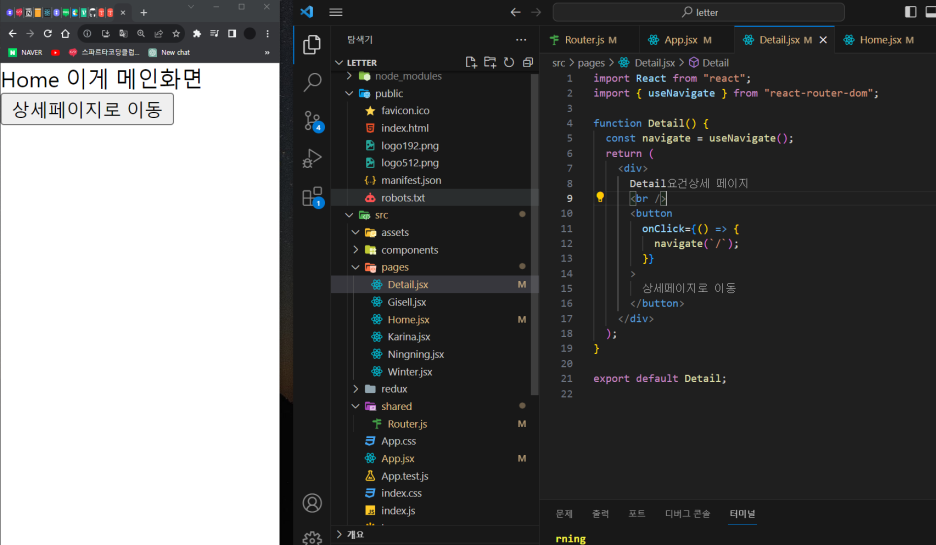Refresh the LETTER explorer tree
The height and width of the screenshot is (545, 936).
[x=509, y=62]
